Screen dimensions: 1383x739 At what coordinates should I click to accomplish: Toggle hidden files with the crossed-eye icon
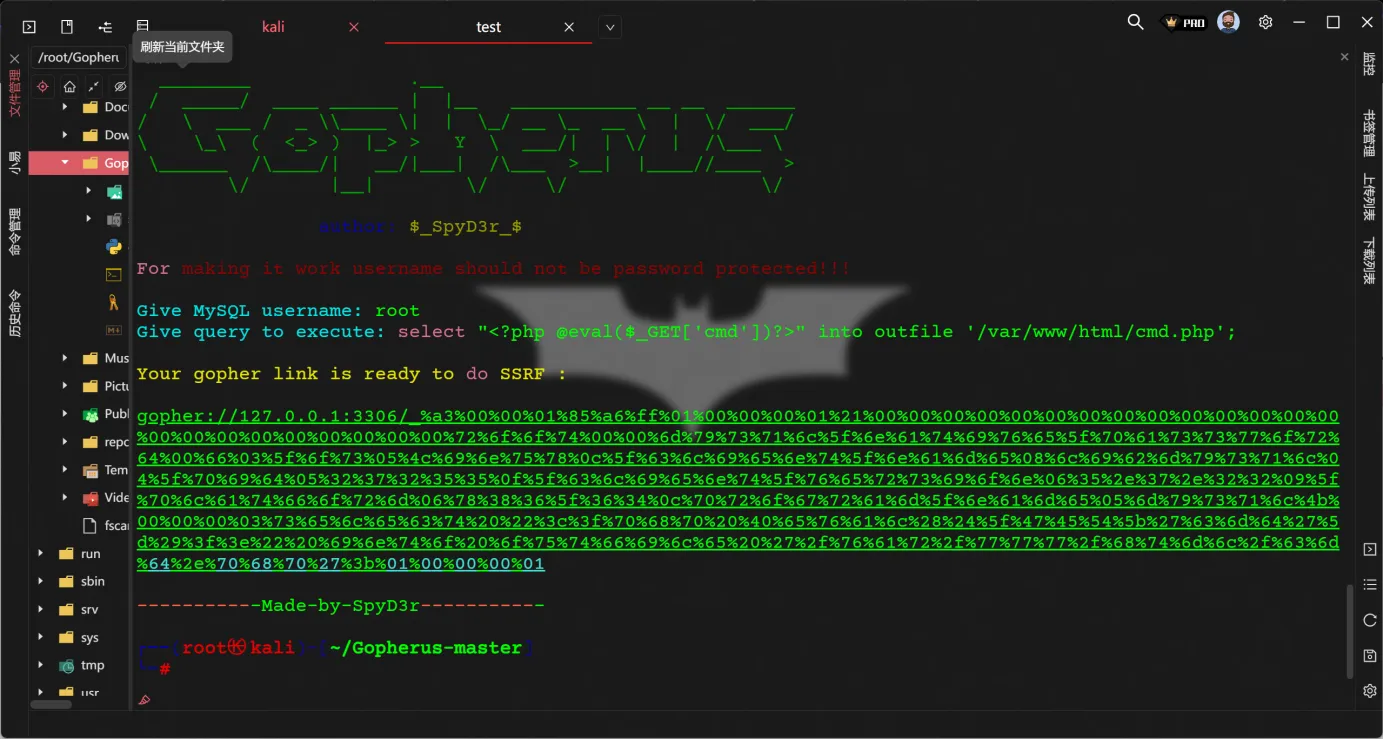click(120, 87)
